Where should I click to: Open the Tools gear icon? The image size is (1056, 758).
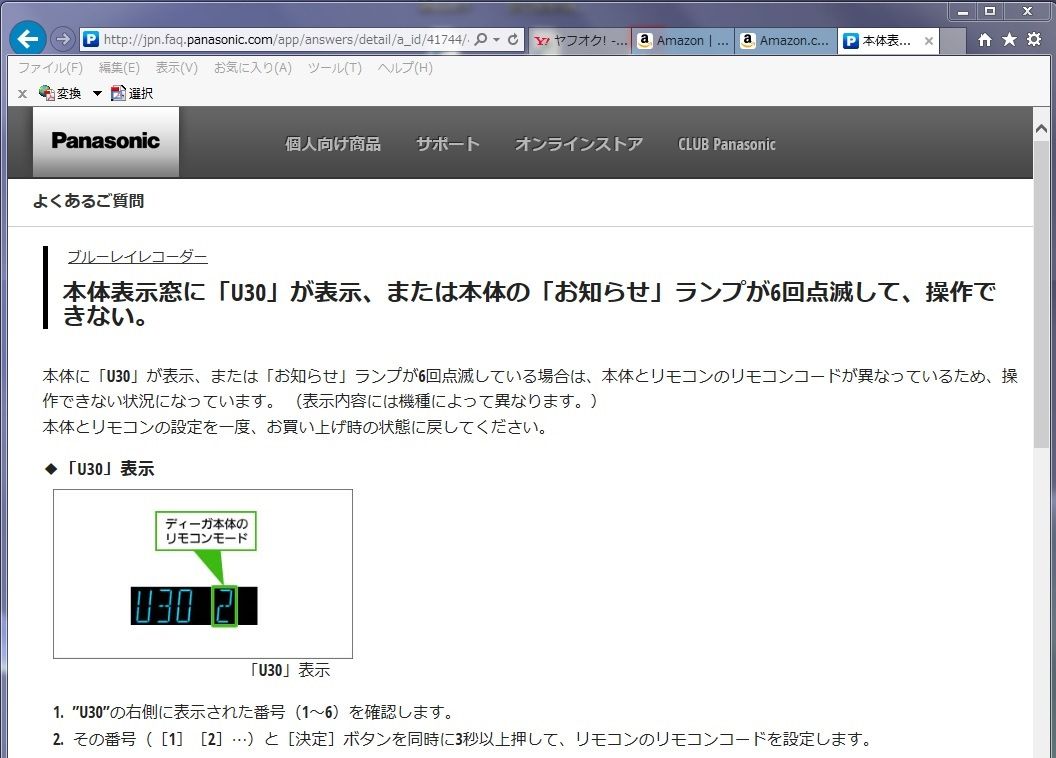(x=1034, y=39)
